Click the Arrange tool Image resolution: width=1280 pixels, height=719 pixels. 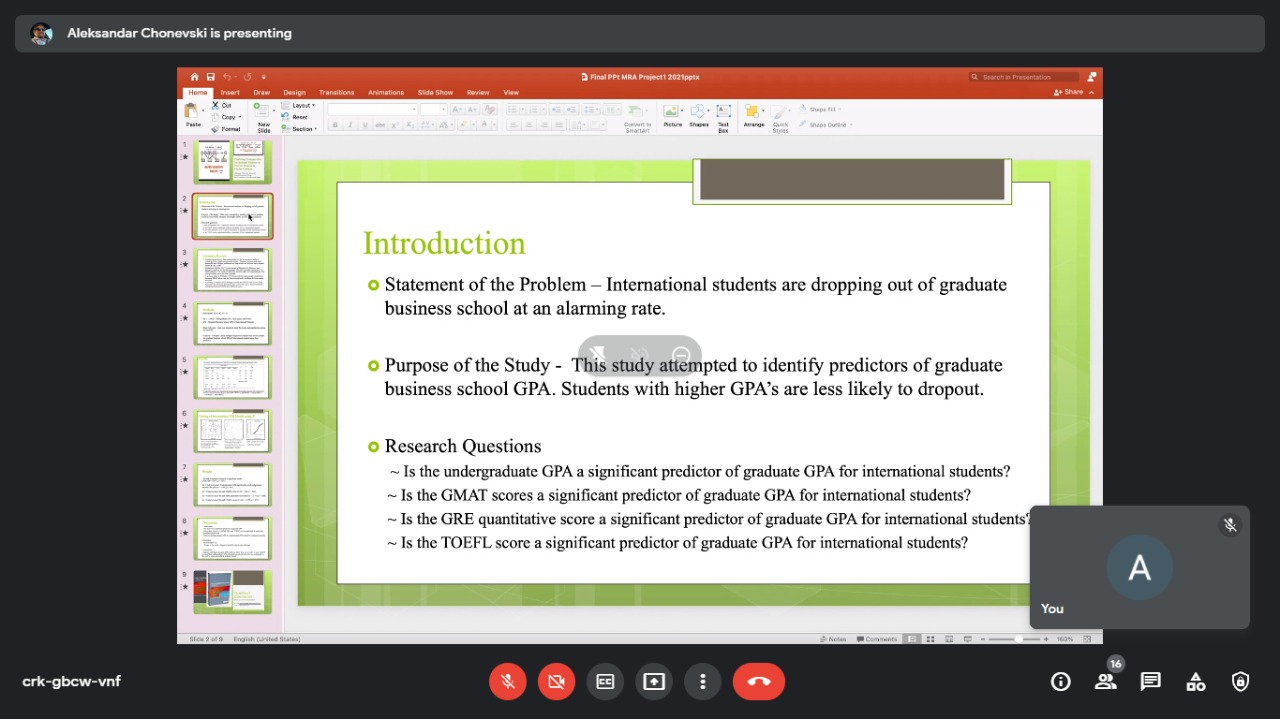(x=753, y=116)
